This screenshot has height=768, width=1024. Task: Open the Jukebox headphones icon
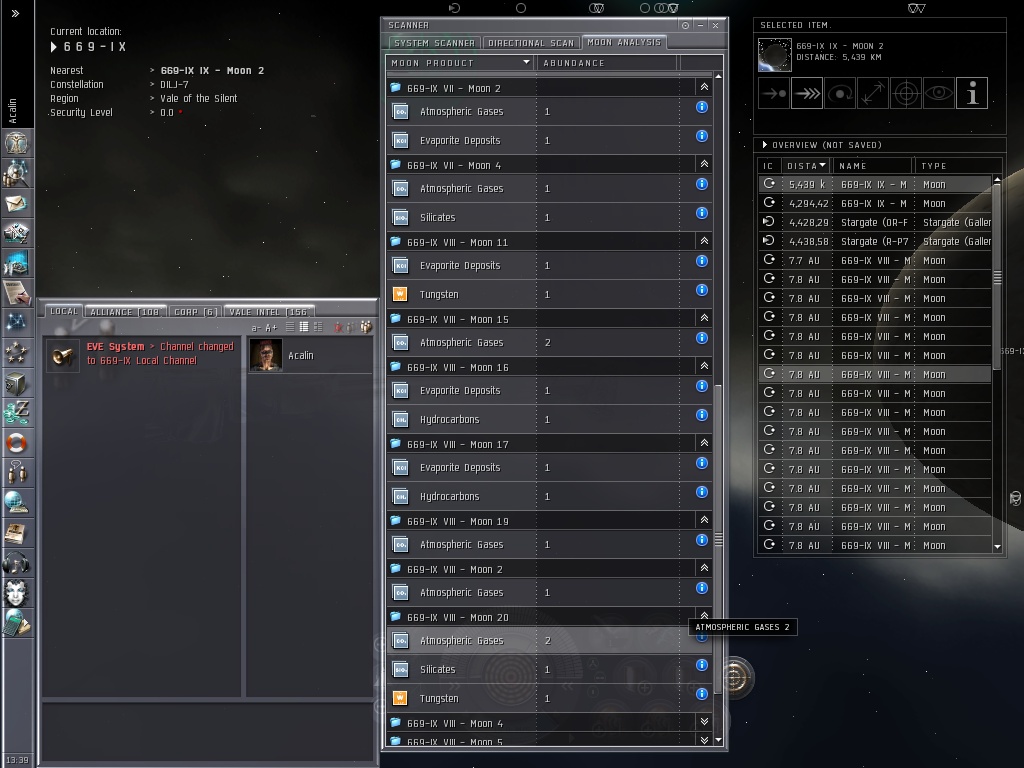pyautogui.click(x=16, y=563)
